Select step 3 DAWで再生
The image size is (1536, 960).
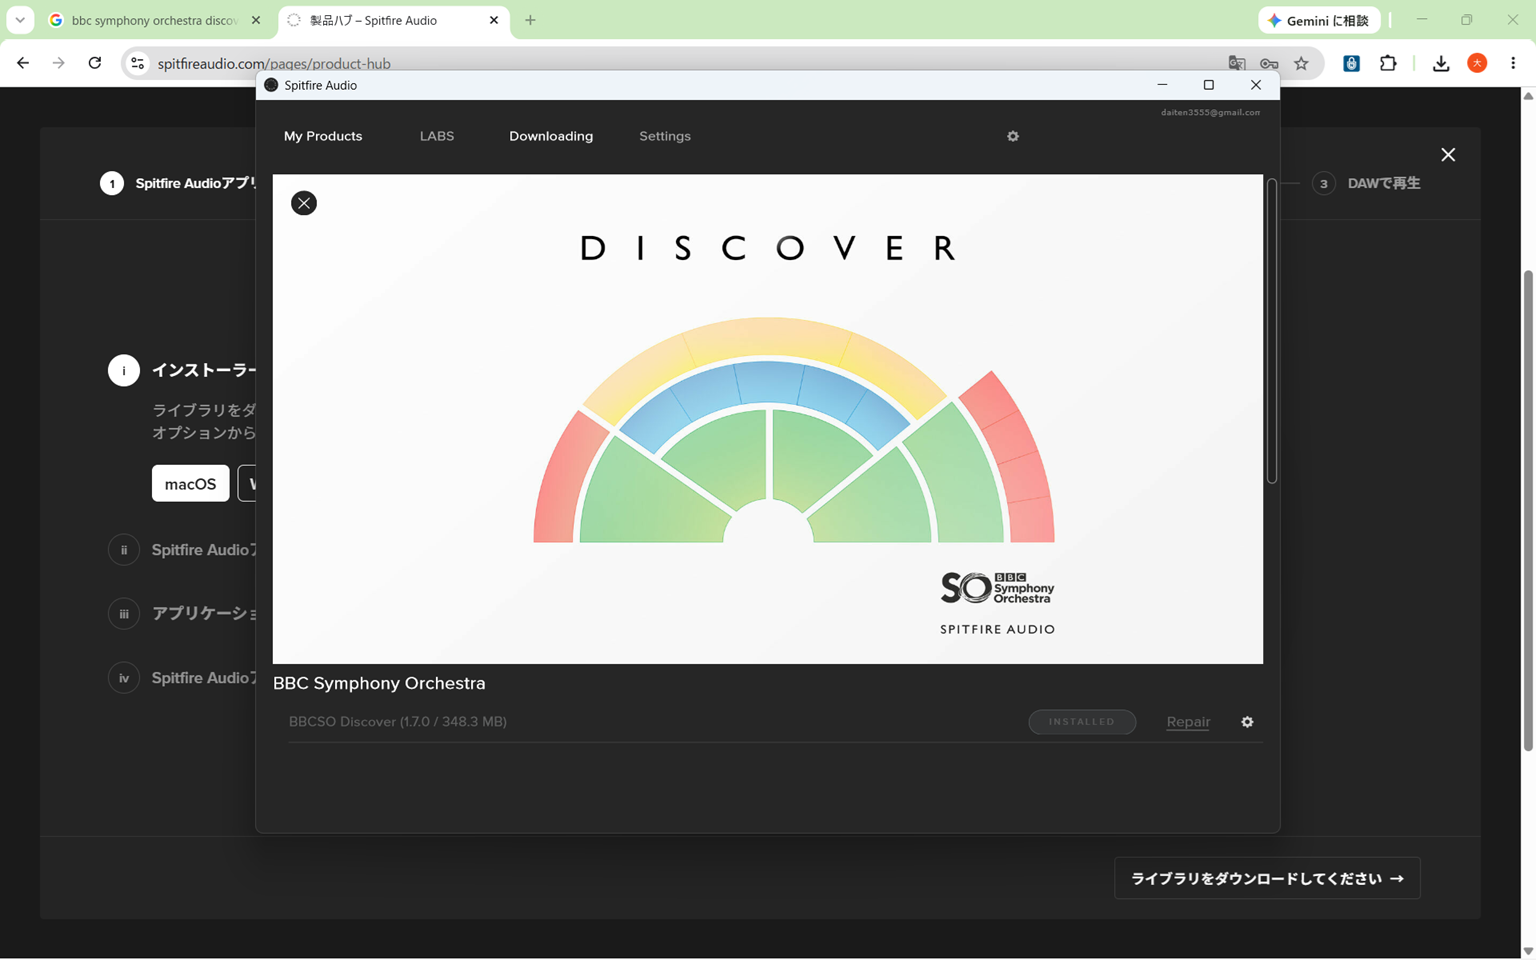pos(1366,184)
